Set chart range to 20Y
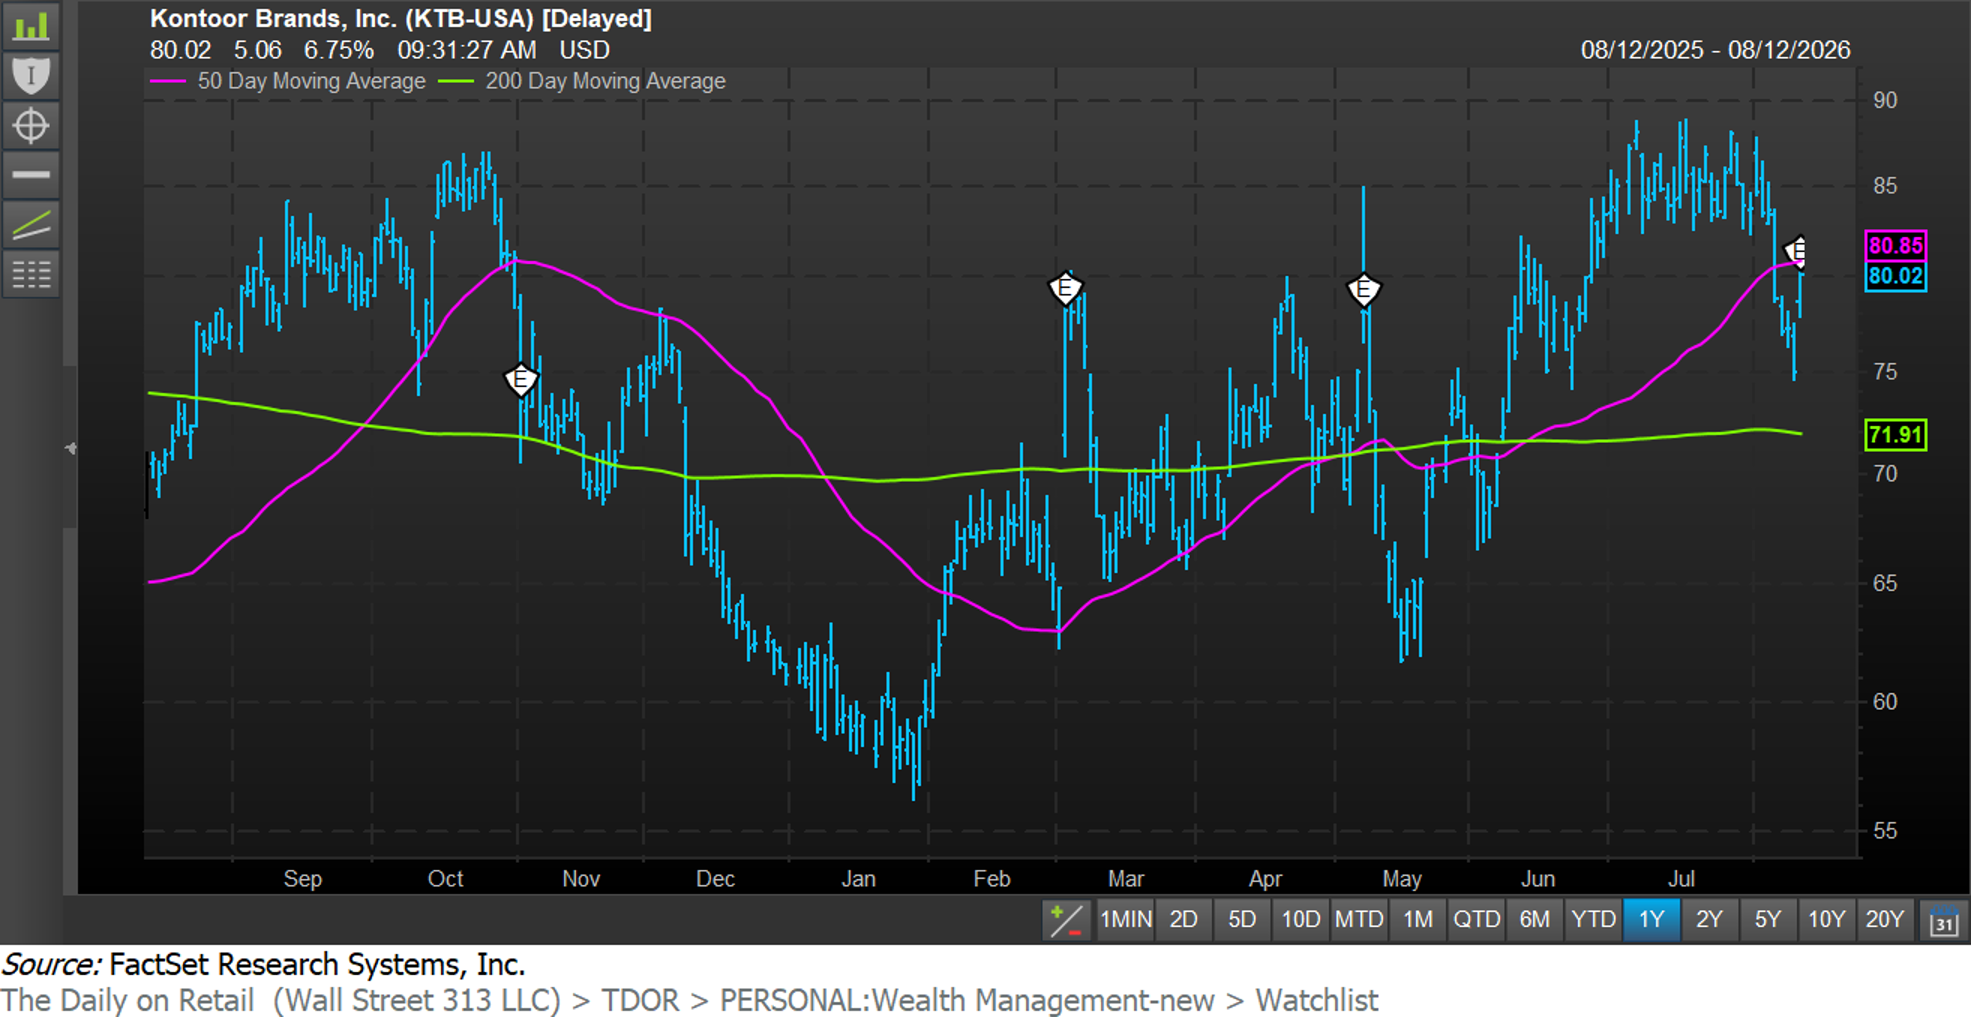 [1885, 920]
